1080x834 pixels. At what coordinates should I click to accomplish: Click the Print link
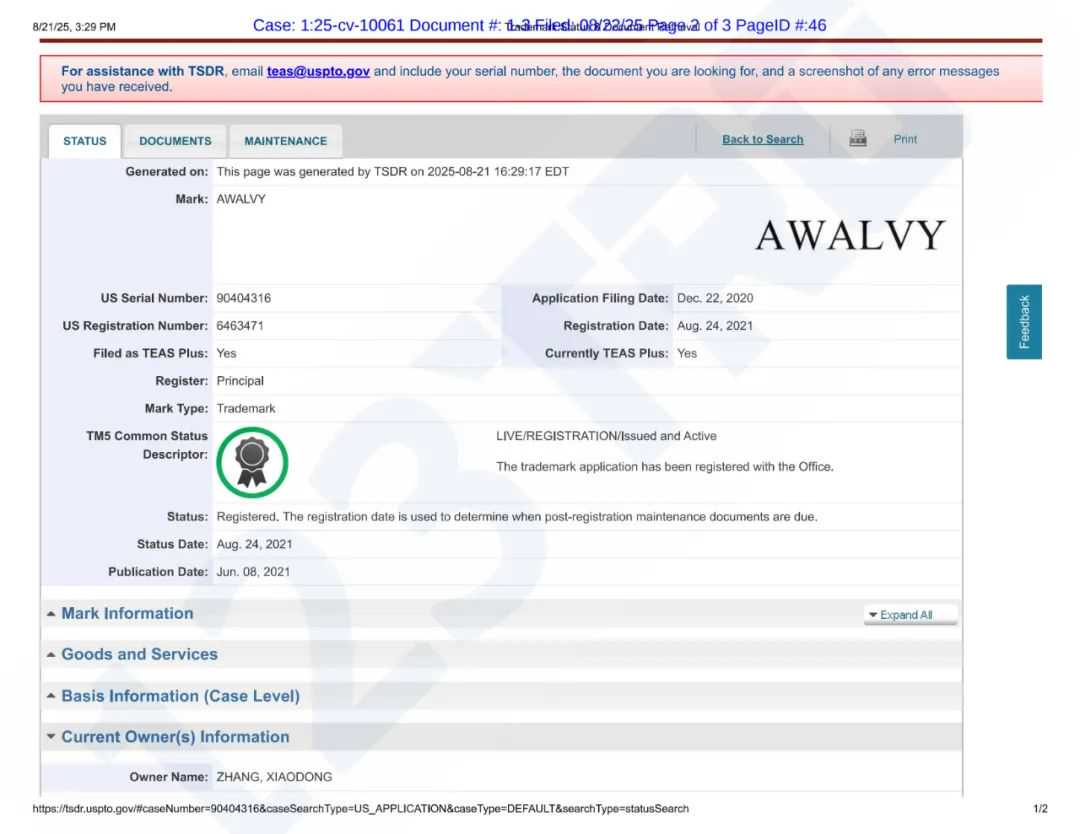905,139
